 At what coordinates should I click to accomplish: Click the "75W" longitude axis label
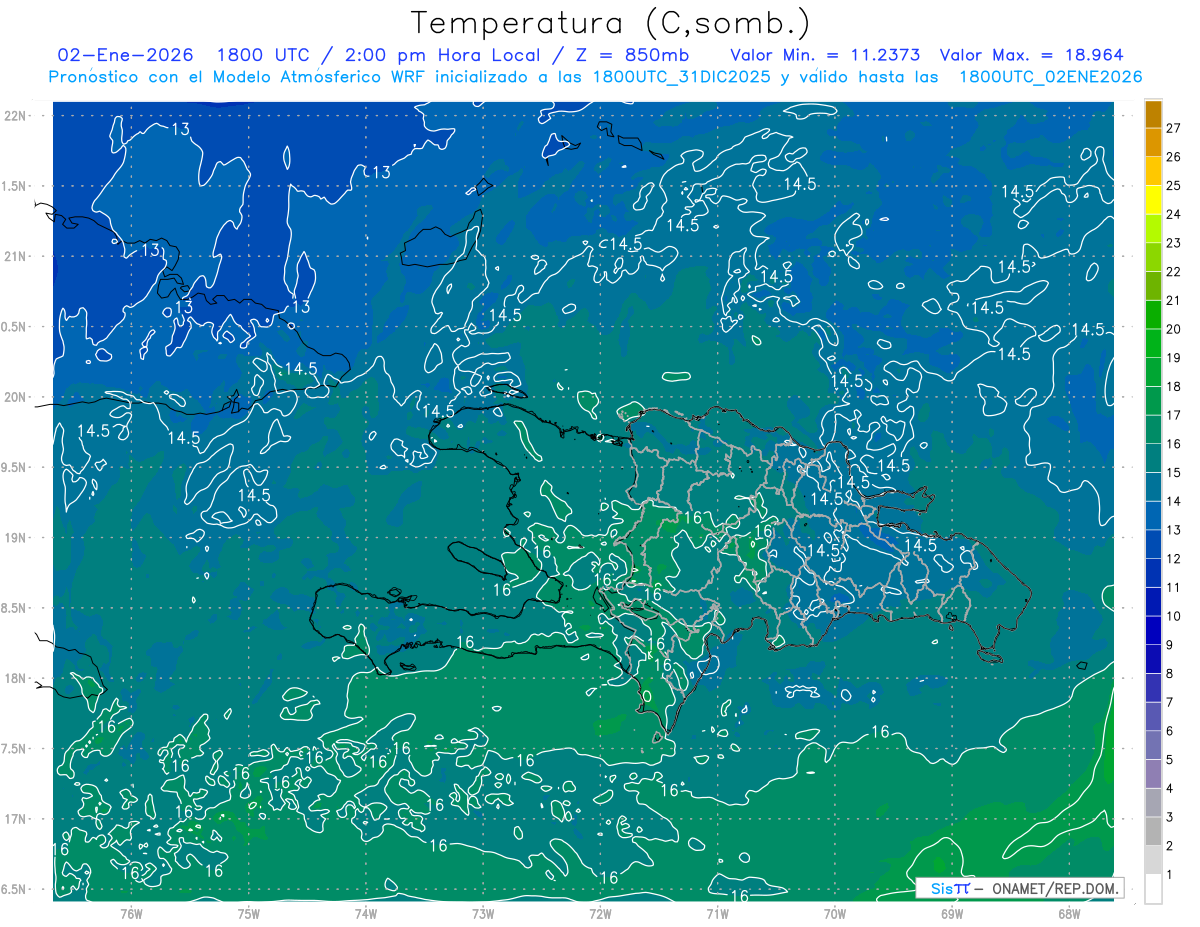pyautogui.click(x=248, y=913)
